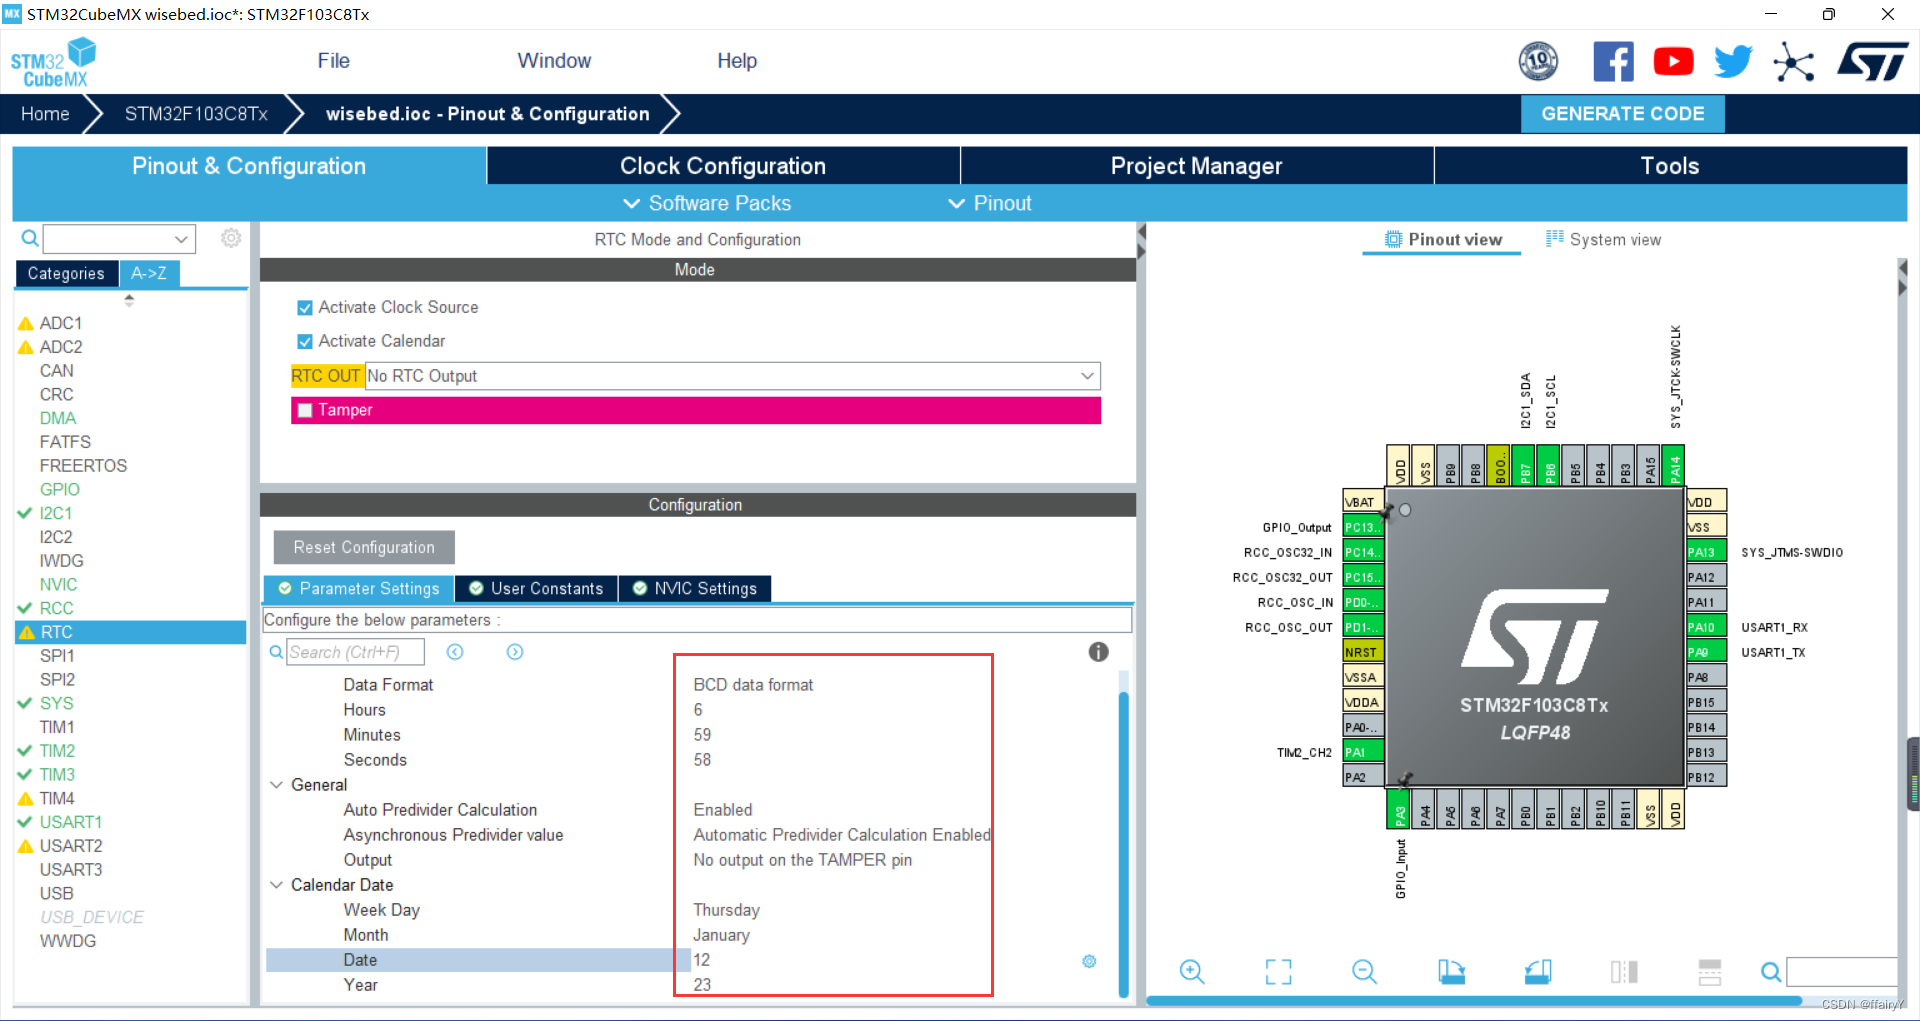This screenshot has height=1021, width=1920.
Task: Click the pin search input field
Action: [1842, 972]
